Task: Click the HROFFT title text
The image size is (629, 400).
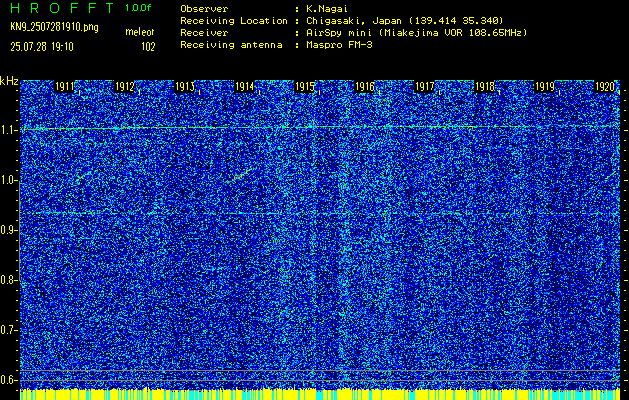Action: click(62, 8)
